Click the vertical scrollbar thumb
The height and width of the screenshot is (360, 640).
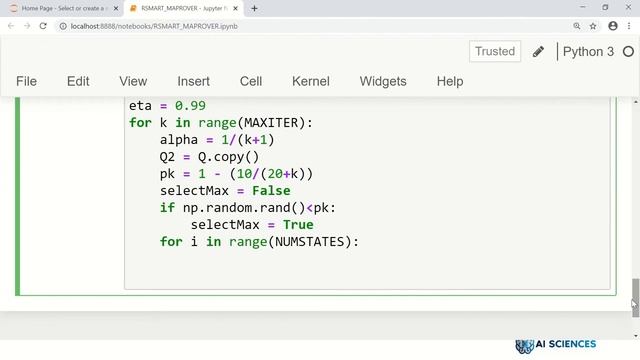(636, 298)
